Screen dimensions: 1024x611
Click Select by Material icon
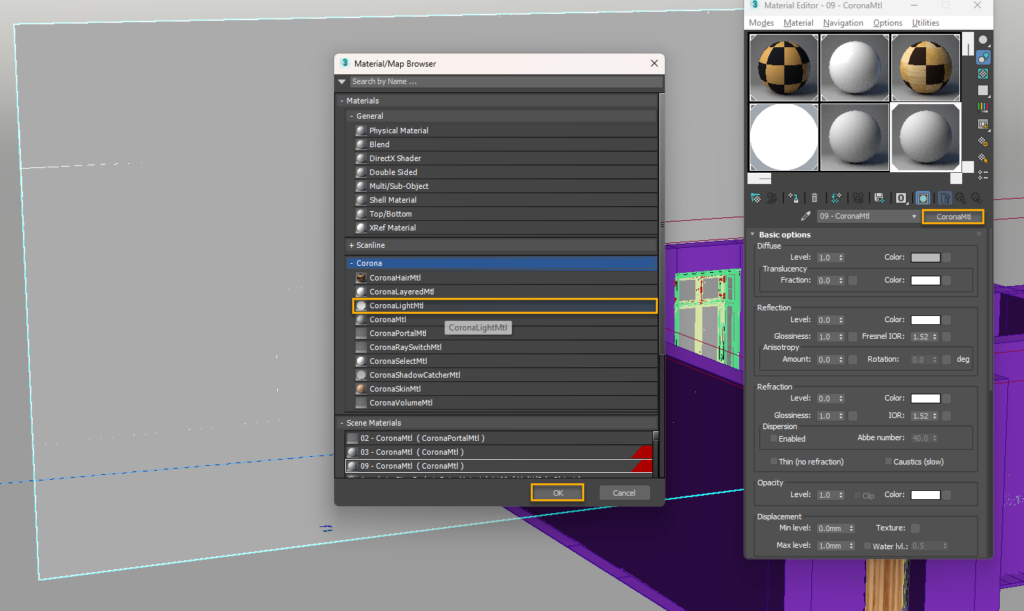click(983, 158)
